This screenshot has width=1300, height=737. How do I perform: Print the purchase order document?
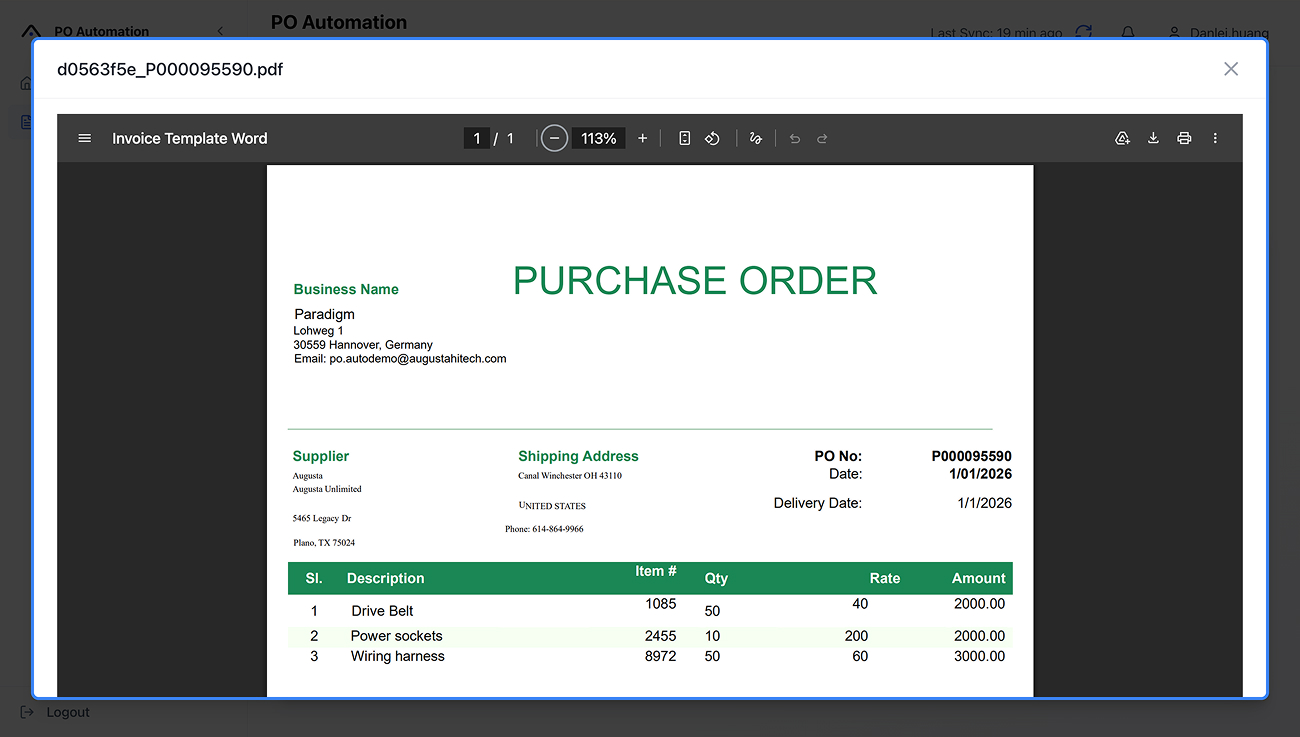point(1184,138)
